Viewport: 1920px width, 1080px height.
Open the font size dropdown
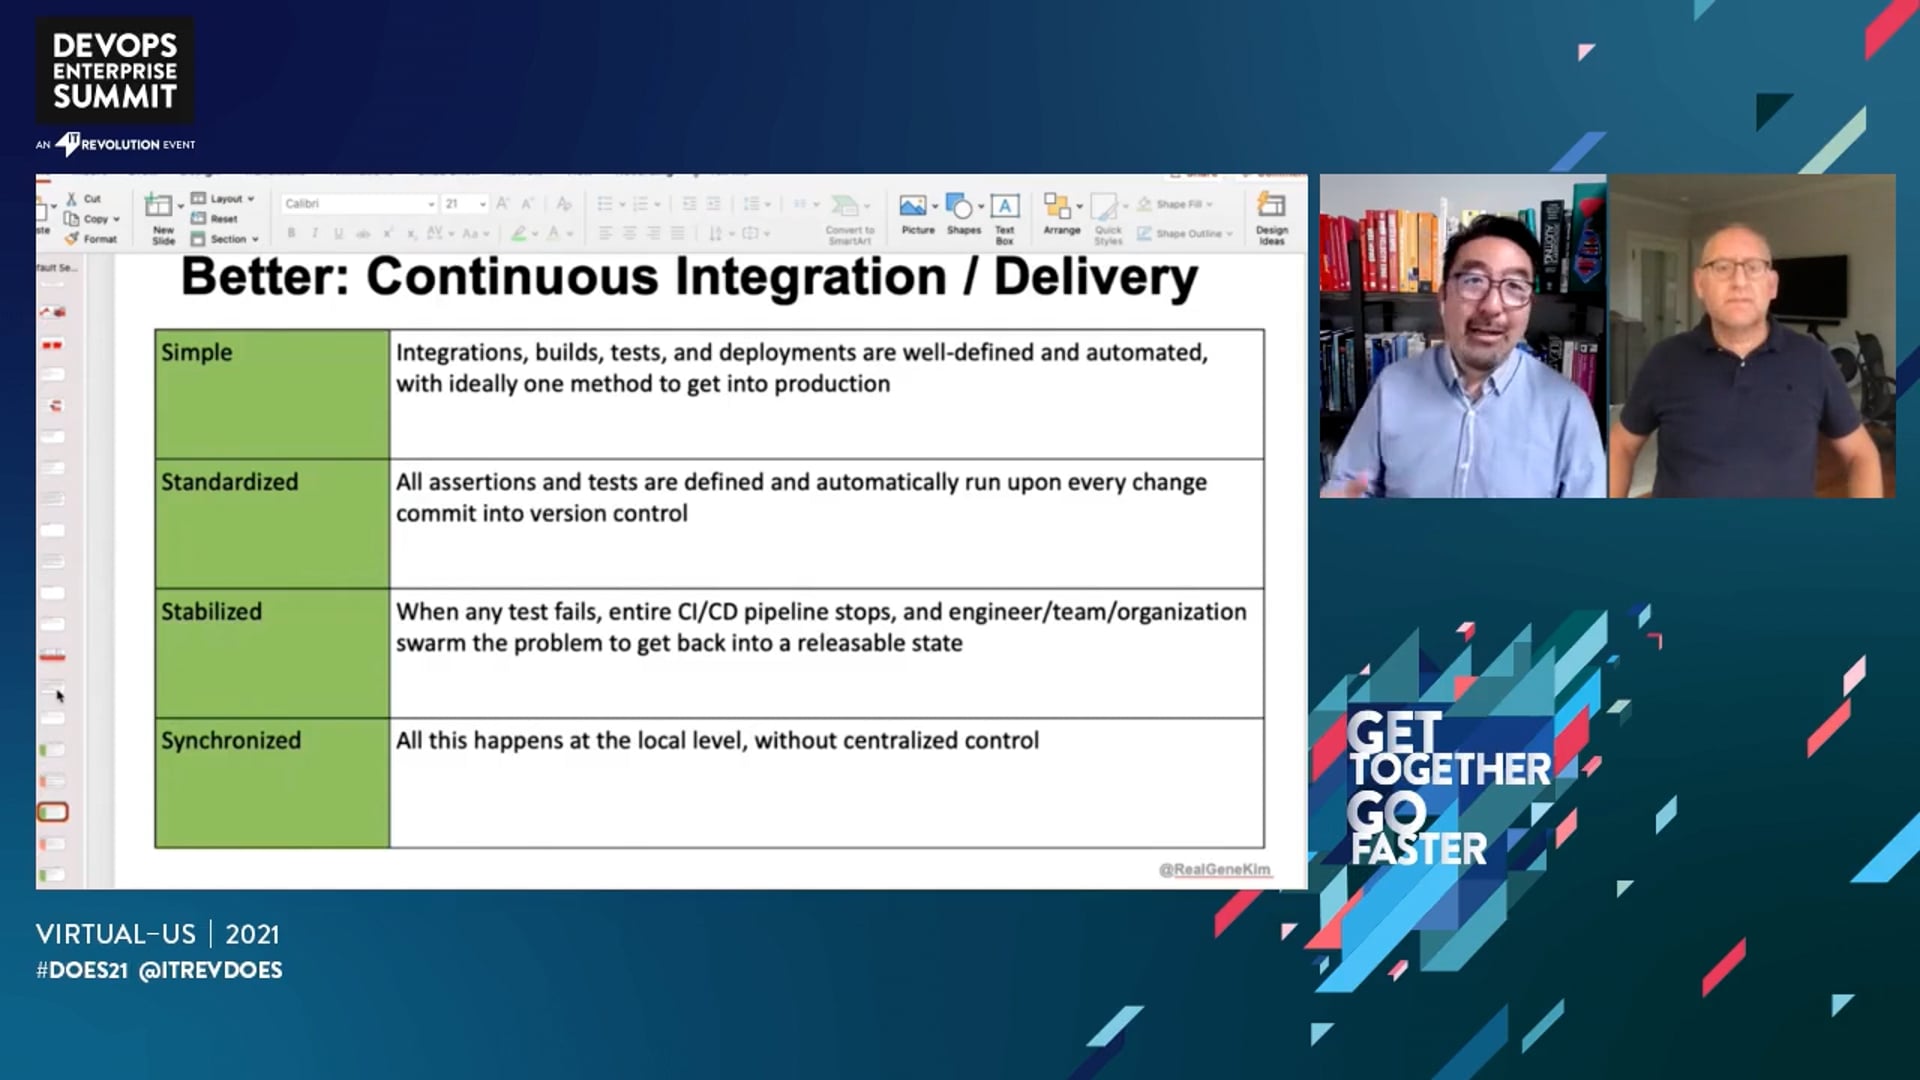coord(465,204)
